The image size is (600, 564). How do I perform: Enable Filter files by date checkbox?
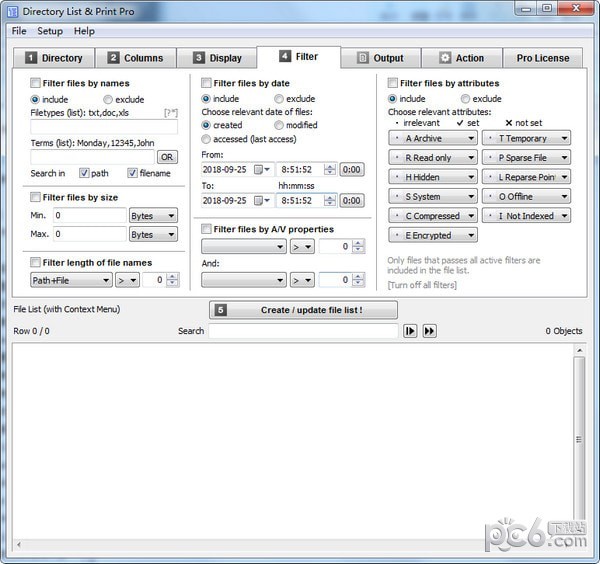tap(206, 83)
